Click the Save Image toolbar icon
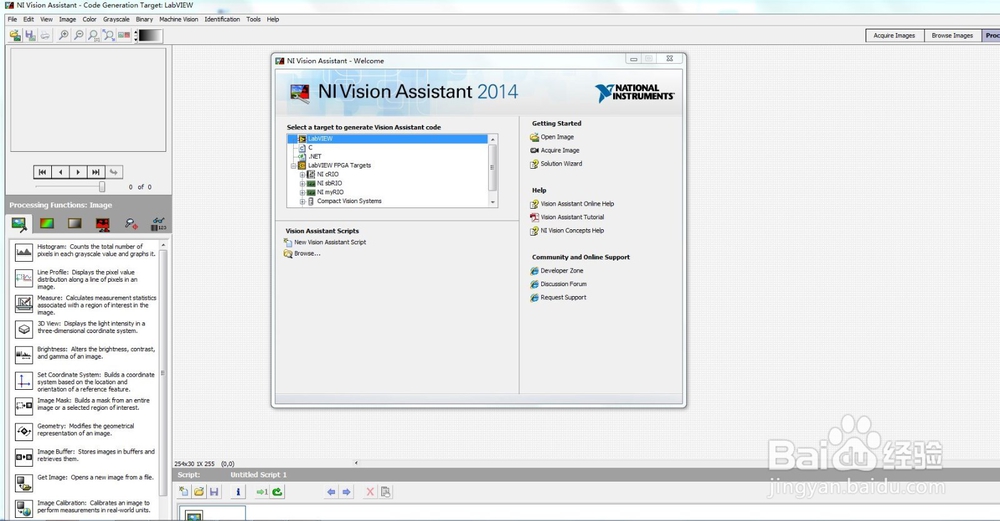Screen dimensions: 1000x521 point(30,35)
